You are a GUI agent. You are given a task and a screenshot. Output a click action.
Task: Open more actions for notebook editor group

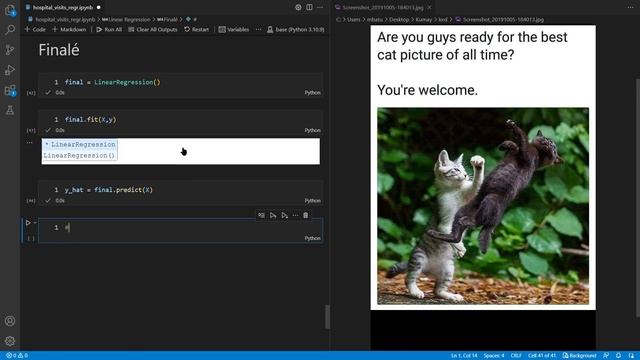(x=320, y=7)
